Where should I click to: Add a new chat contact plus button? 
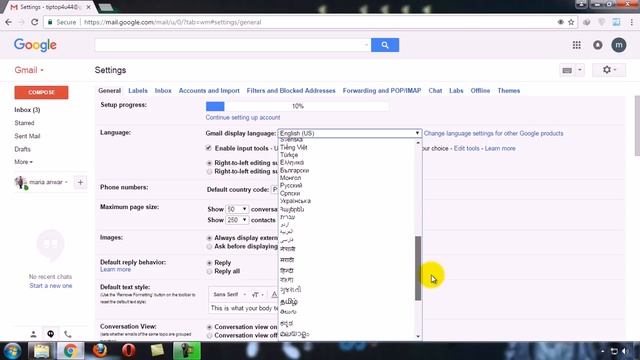click(x=80, y=182)
